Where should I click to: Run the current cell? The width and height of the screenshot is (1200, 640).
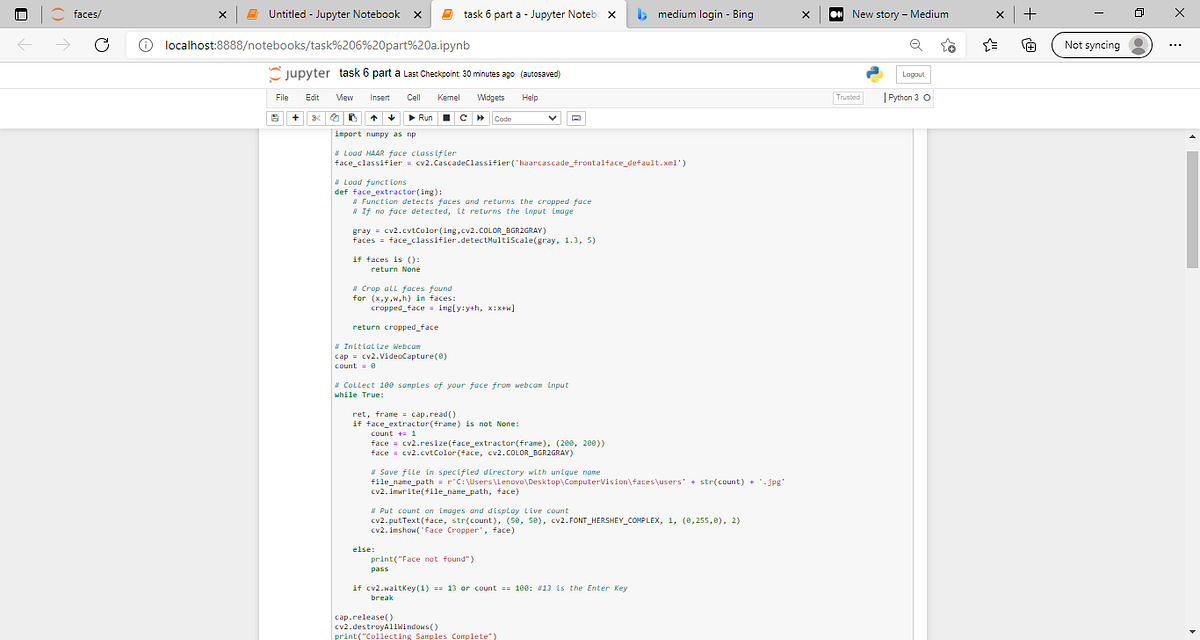(x=419, y=118)
